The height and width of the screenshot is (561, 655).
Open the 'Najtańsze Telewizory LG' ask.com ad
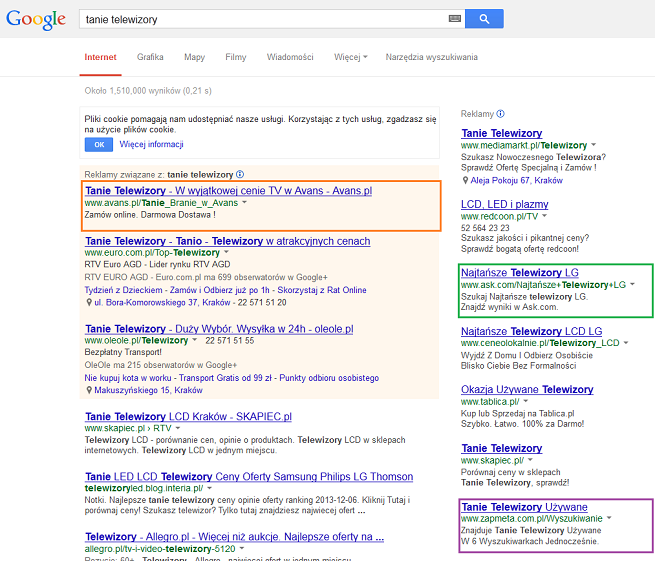tap(520, 273)
